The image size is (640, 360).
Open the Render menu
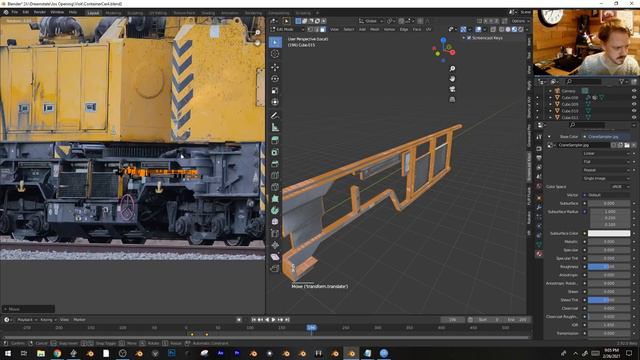pos(40,12)
